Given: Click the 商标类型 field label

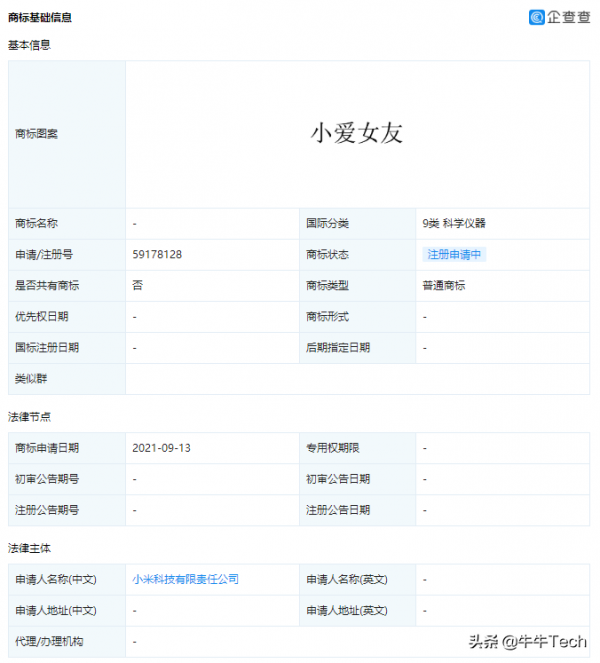Looking at the screenshot, I should coord(327,285).
